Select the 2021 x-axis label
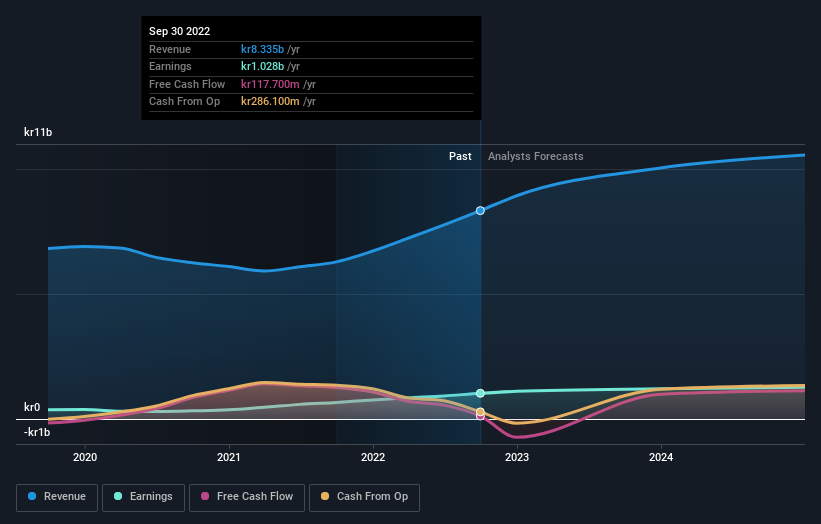The width and height of the screenshot is (821, 524). tap(229, 457)
